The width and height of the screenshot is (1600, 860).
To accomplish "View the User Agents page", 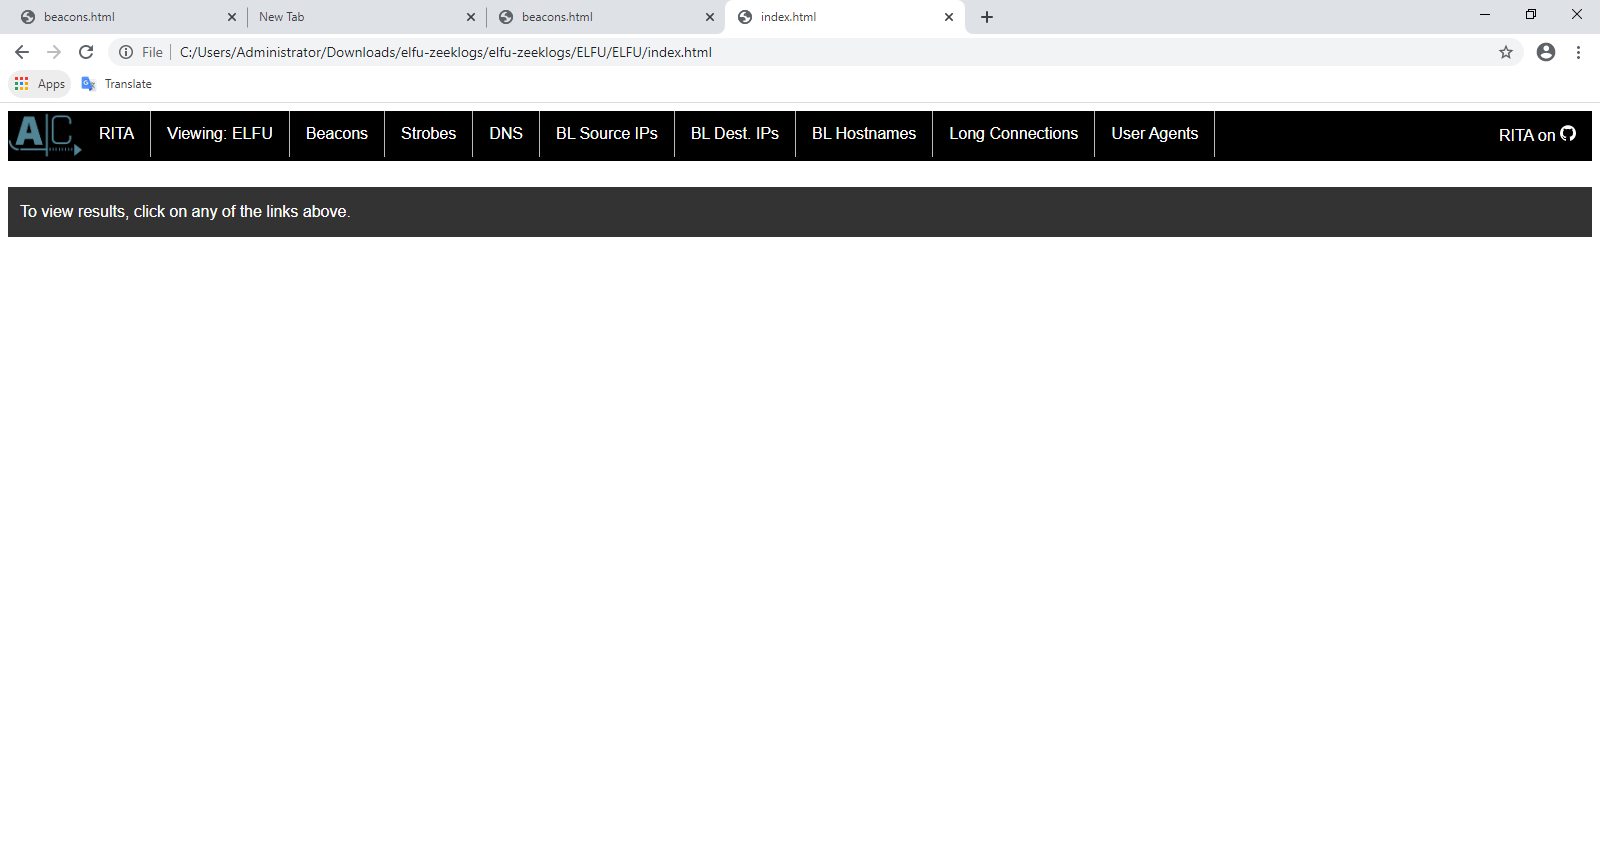I will coord(1154,134).
